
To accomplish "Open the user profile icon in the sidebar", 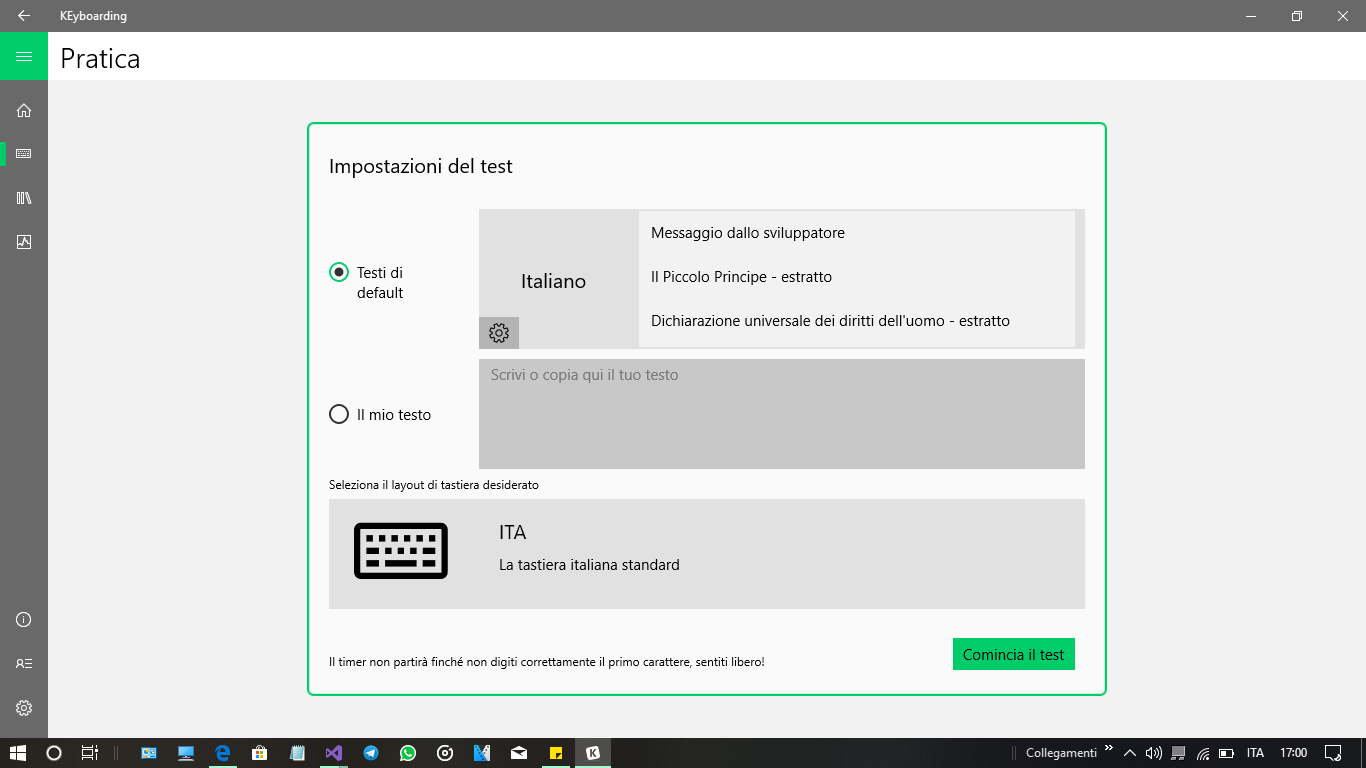I will coord(23,663).
